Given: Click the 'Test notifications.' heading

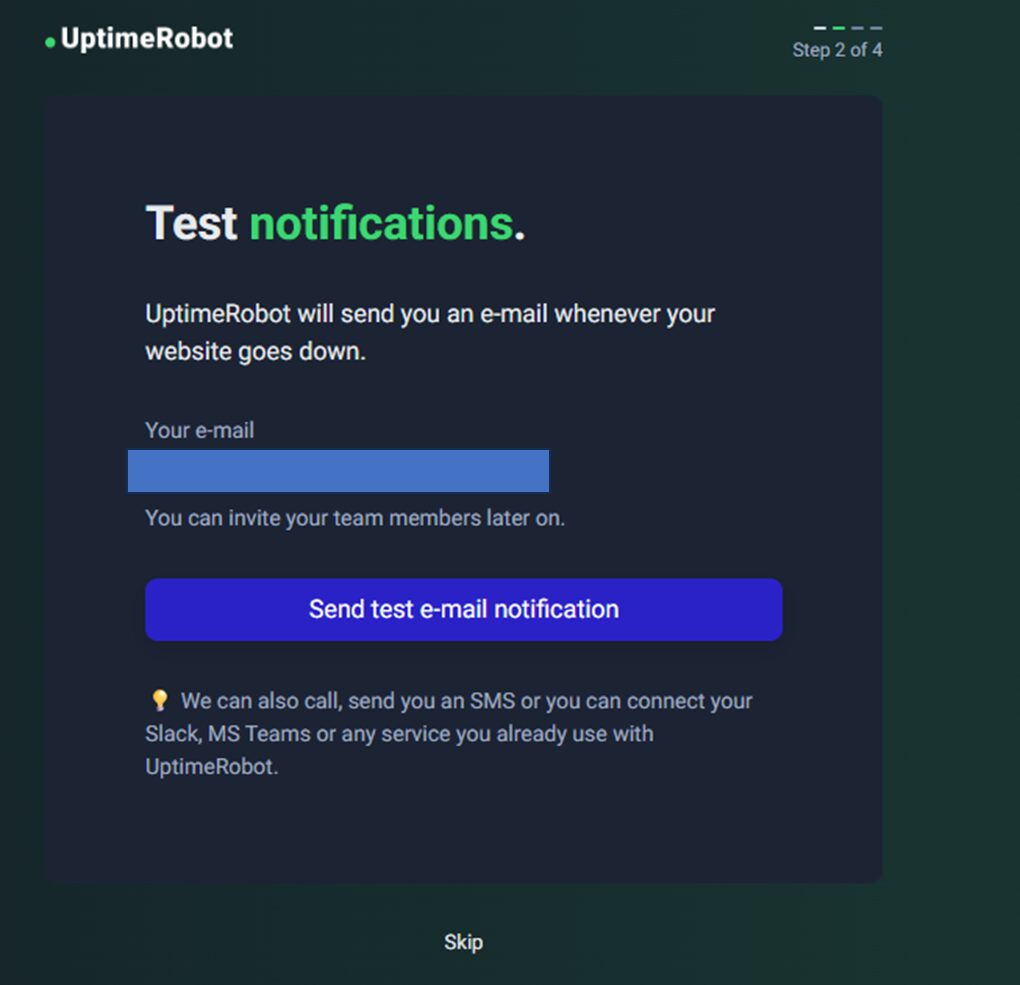Looking at the screenshot, I should [335, 222].
